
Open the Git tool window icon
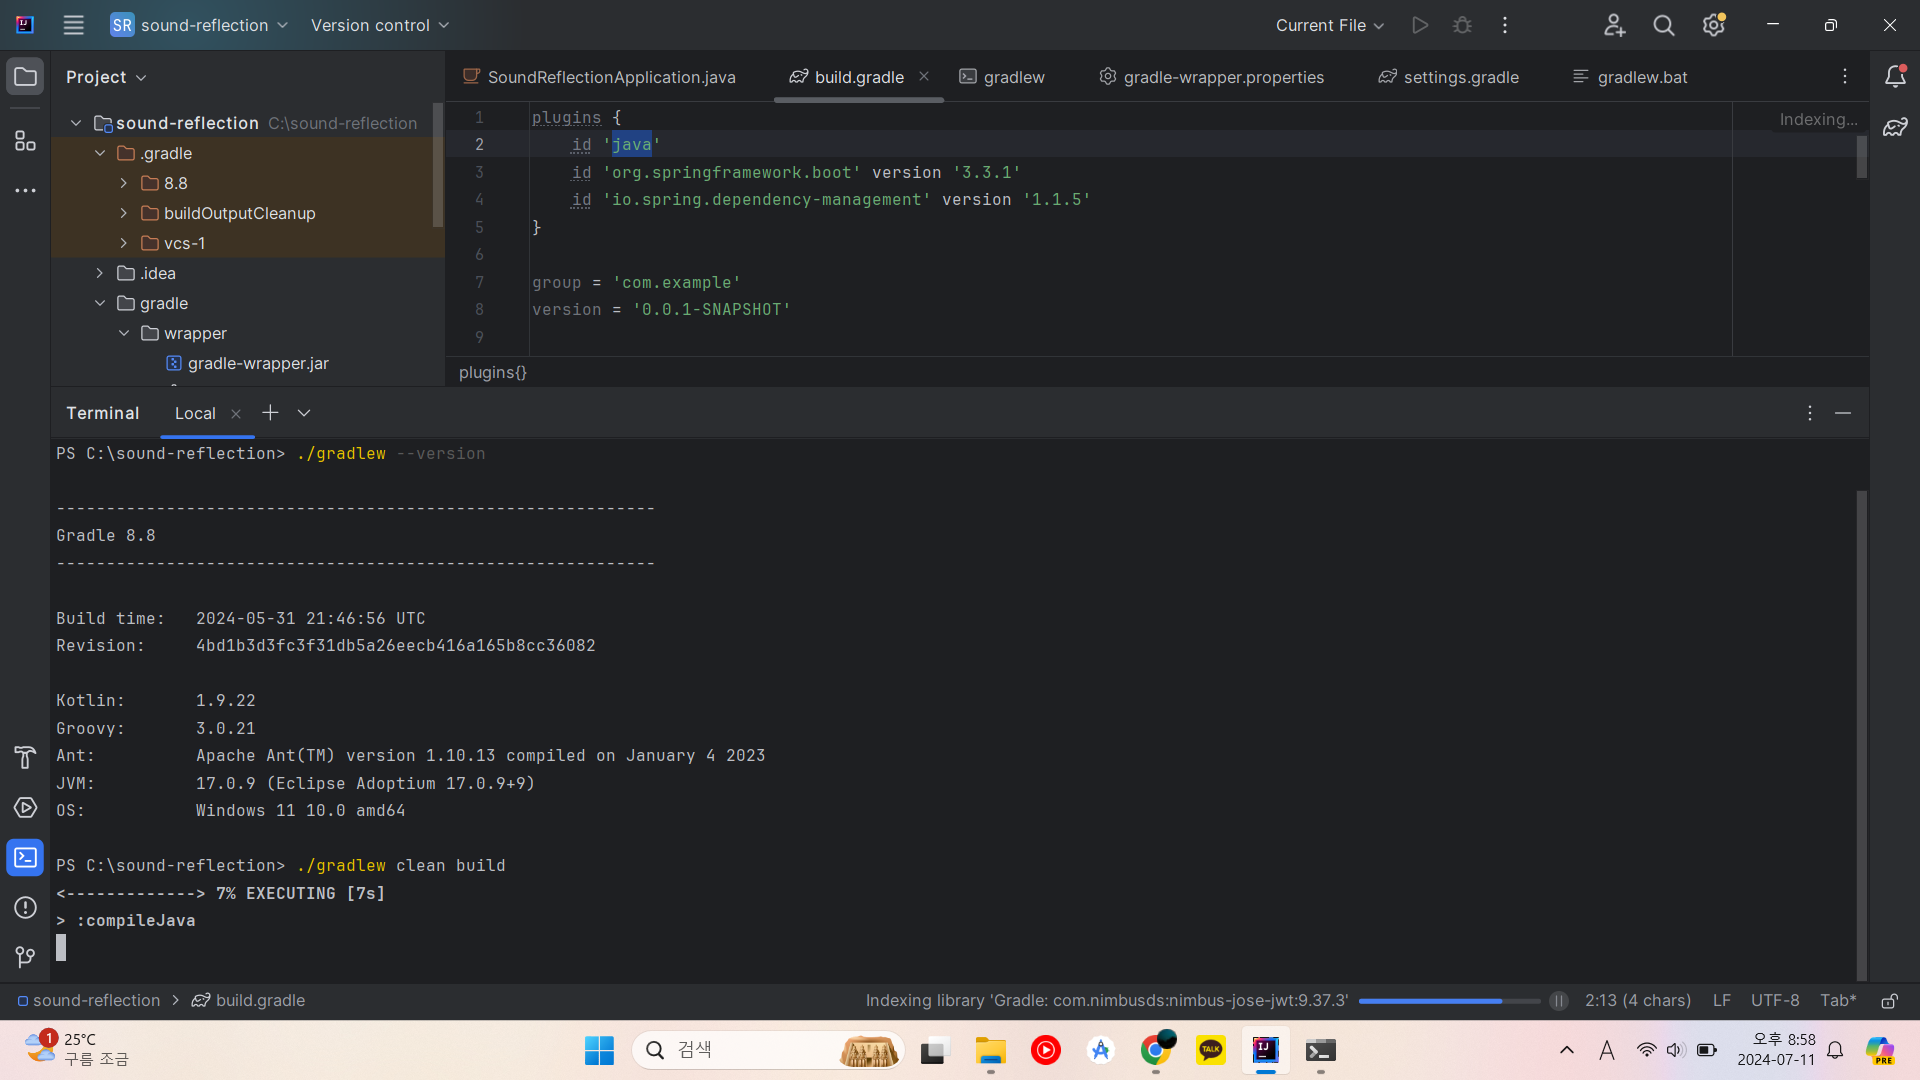[x=25, y=957]
